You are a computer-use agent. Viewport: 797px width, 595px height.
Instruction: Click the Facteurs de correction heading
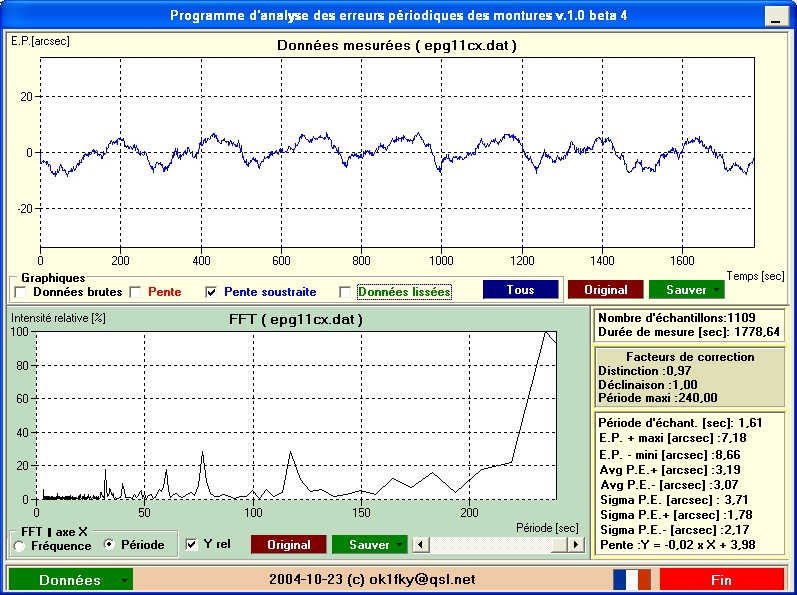690,357
